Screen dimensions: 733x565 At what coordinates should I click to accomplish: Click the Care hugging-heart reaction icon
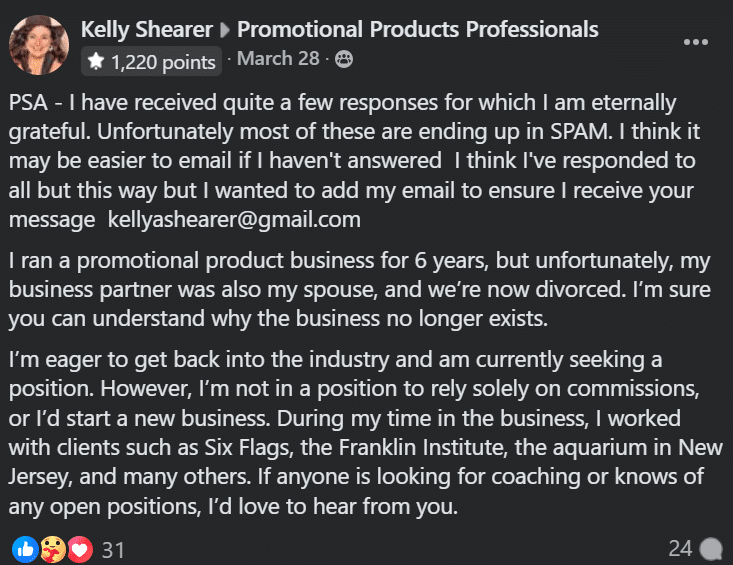pos(53,549)
